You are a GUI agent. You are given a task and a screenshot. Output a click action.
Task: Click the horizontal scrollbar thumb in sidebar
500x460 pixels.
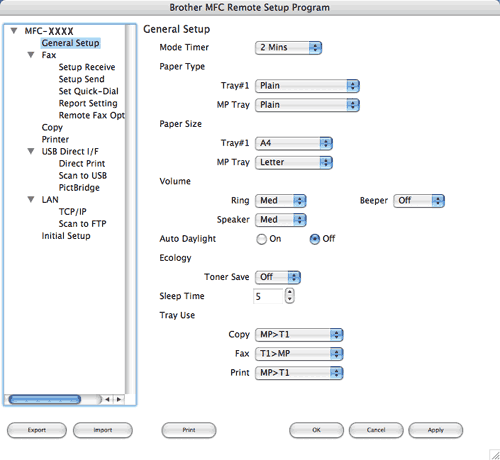pos(45,399)
